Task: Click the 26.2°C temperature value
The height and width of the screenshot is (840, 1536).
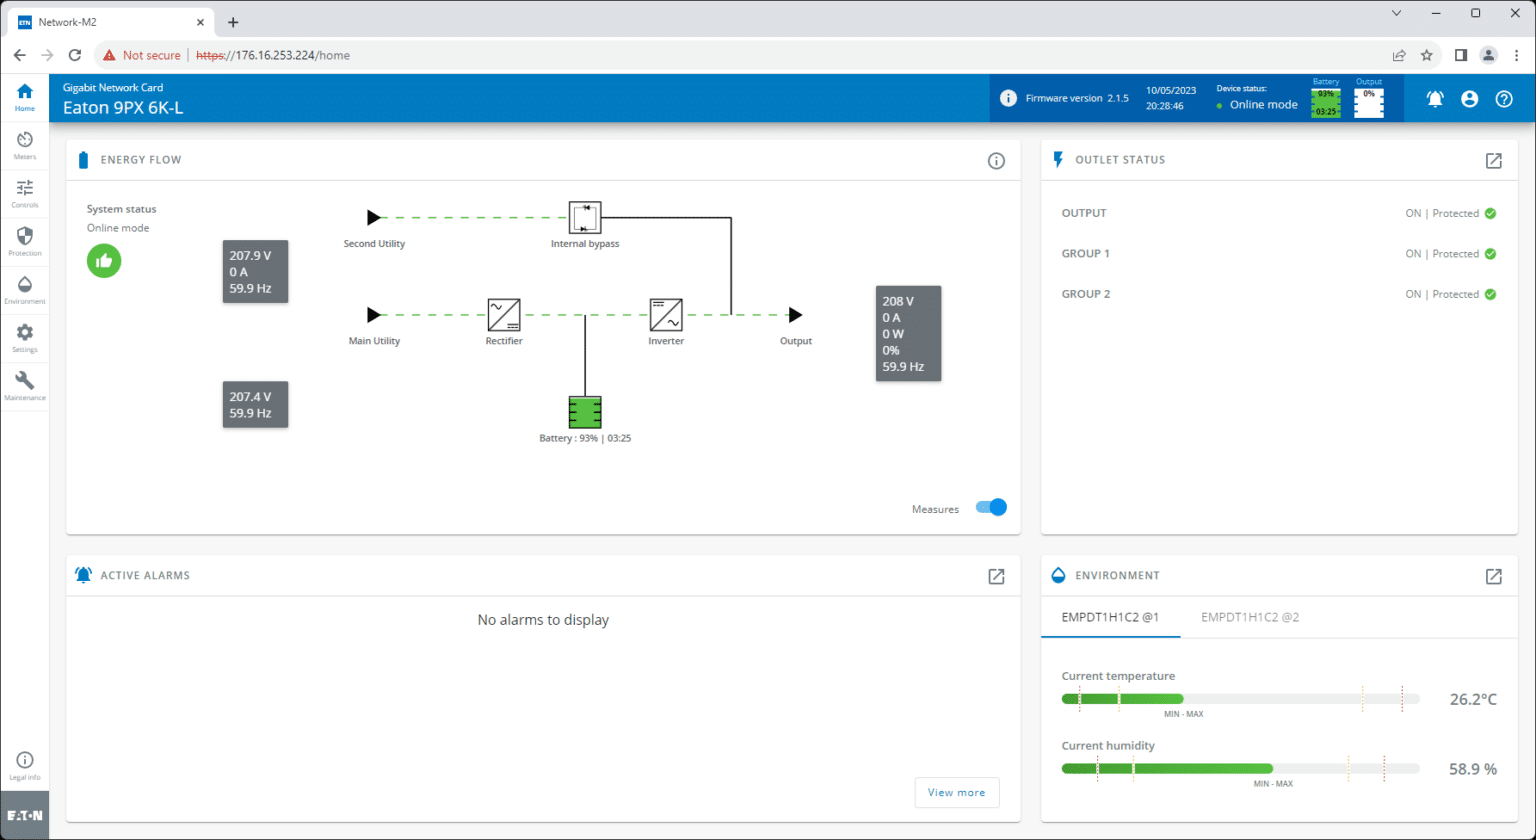Action: 1473,699
